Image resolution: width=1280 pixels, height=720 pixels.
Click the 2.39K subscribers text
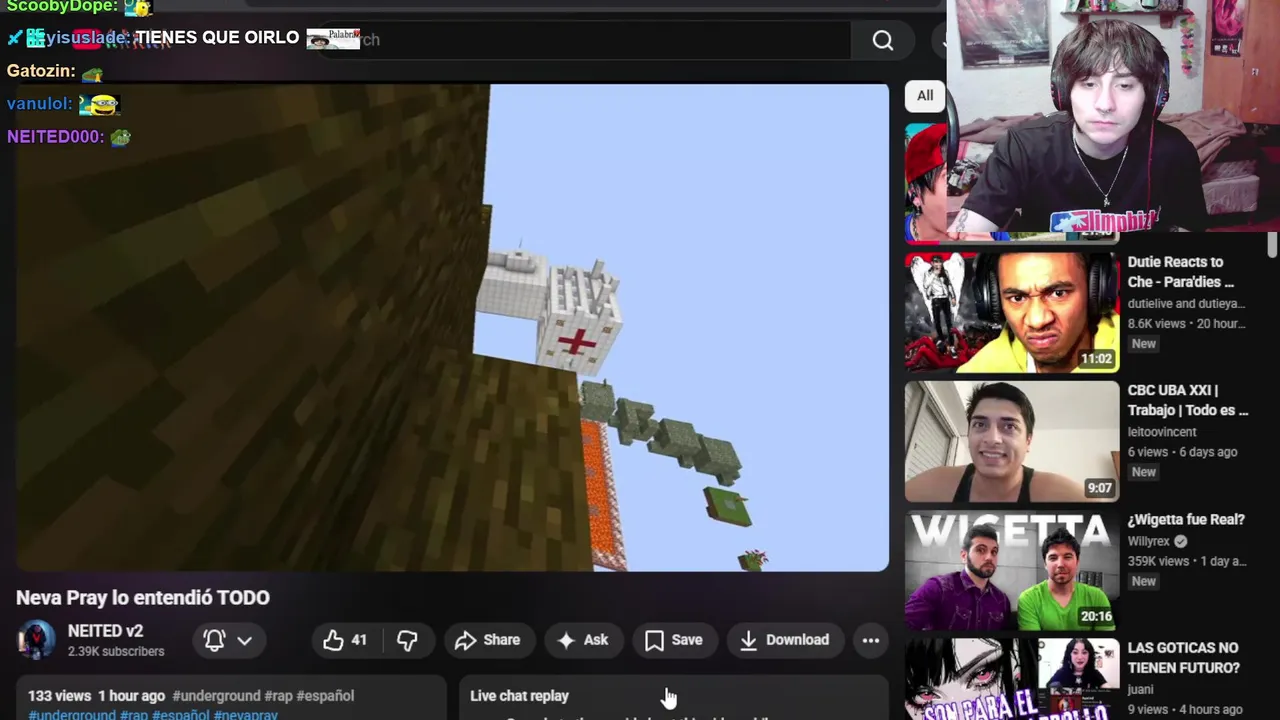pyautogui.click(x=116, y=652)
